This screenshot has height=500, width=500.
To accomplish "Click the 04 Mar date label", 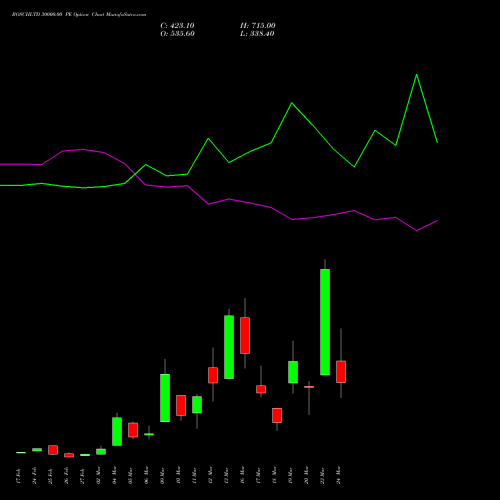I will coord(114,475).
